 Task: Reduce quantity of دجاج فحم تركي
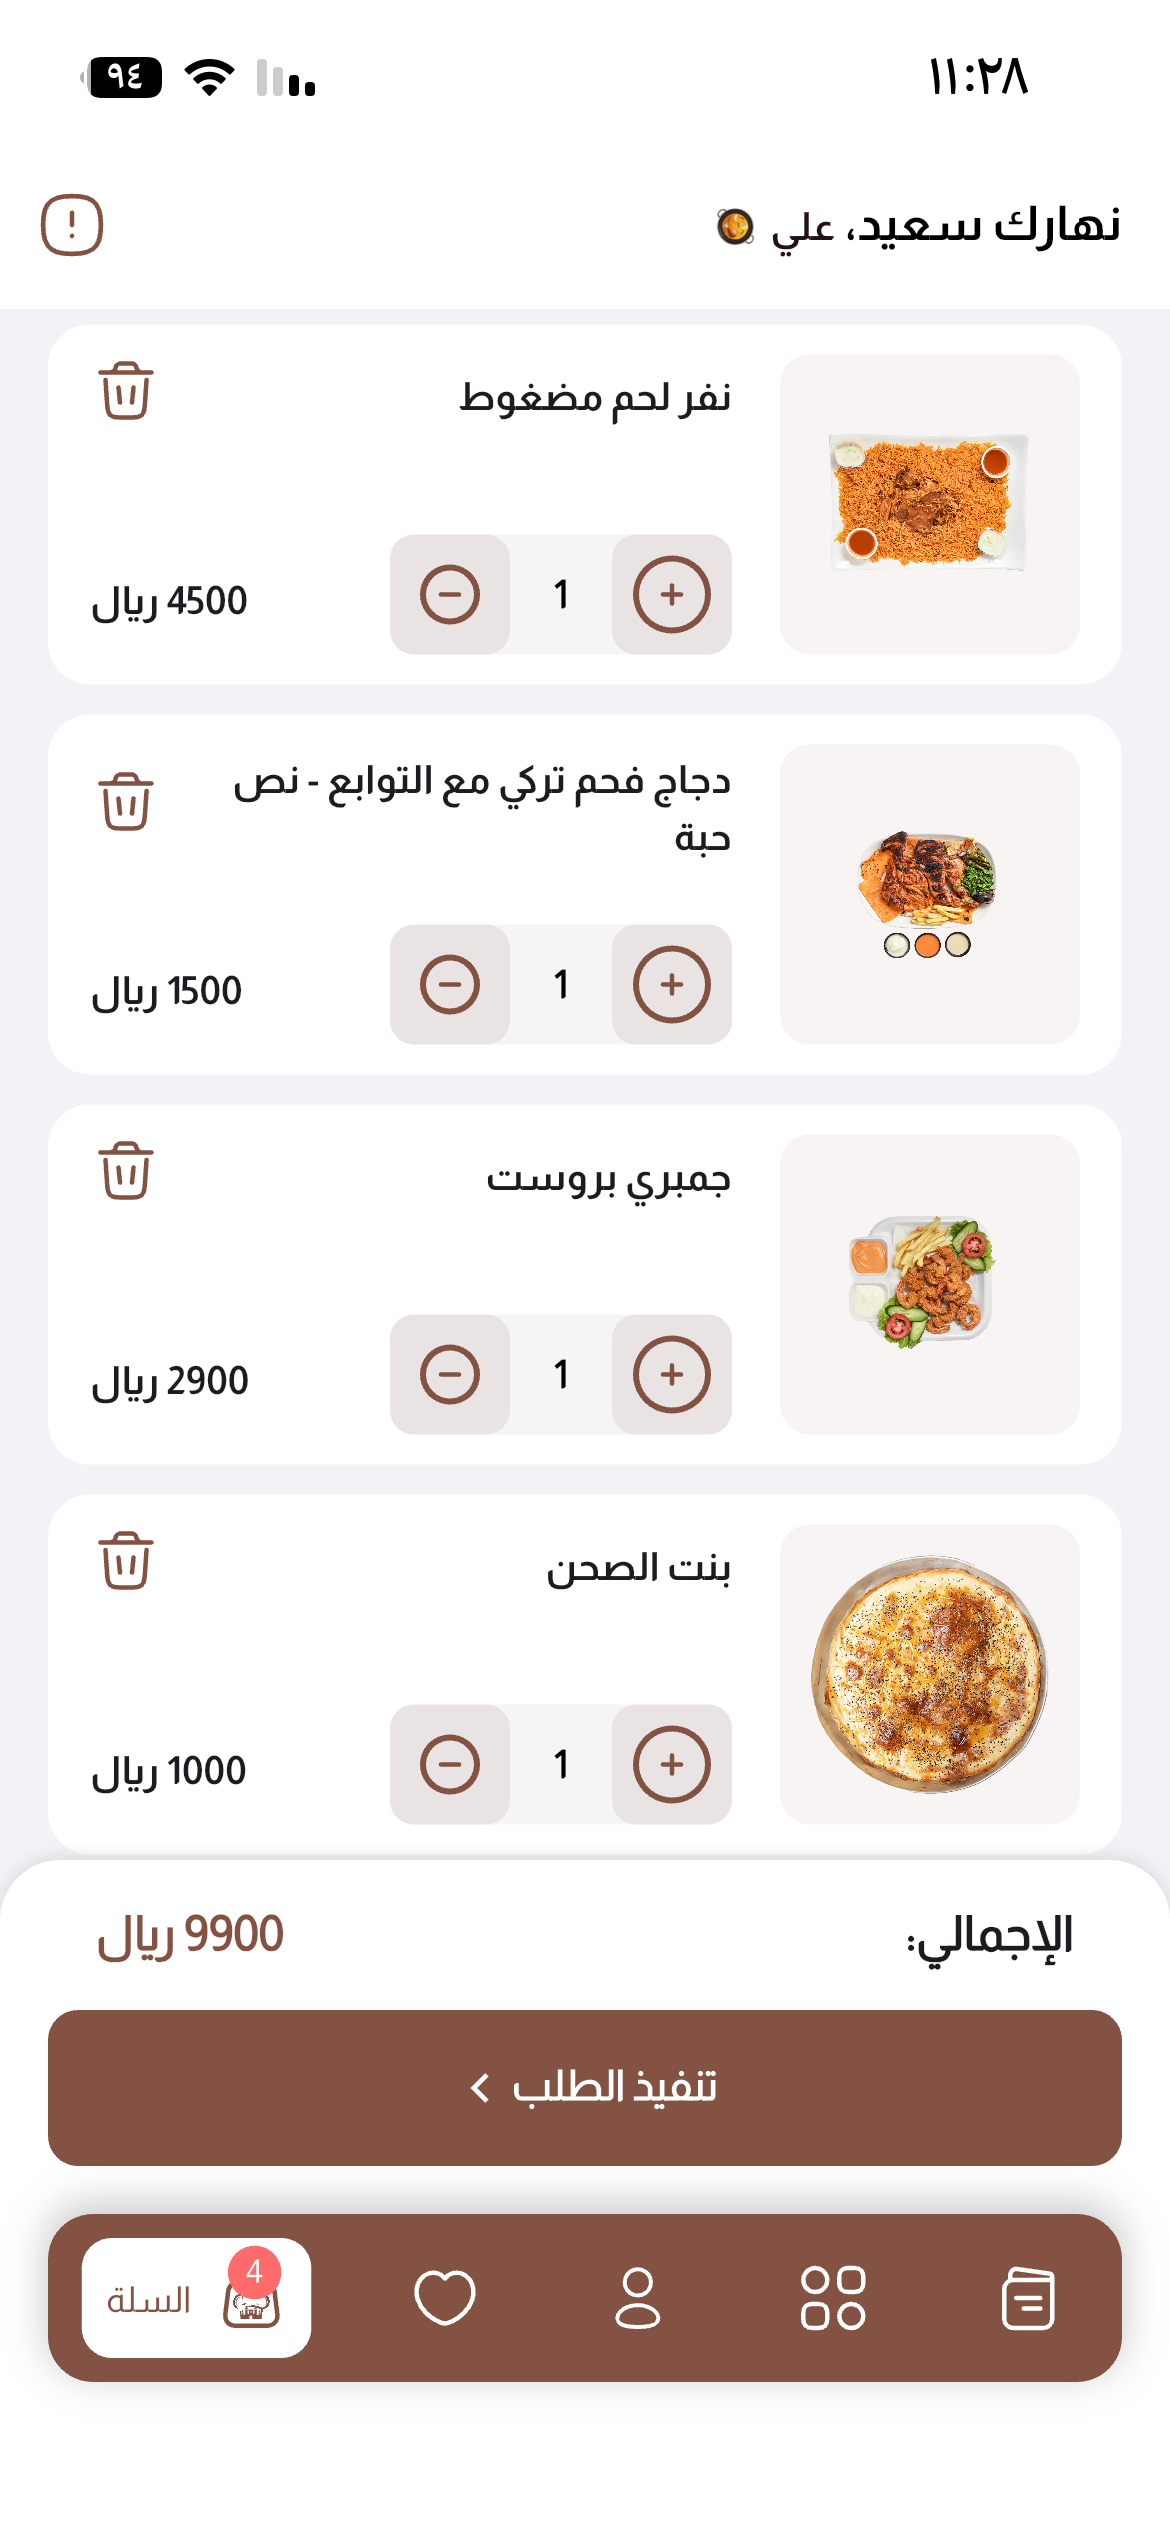(x=450, y=985)
